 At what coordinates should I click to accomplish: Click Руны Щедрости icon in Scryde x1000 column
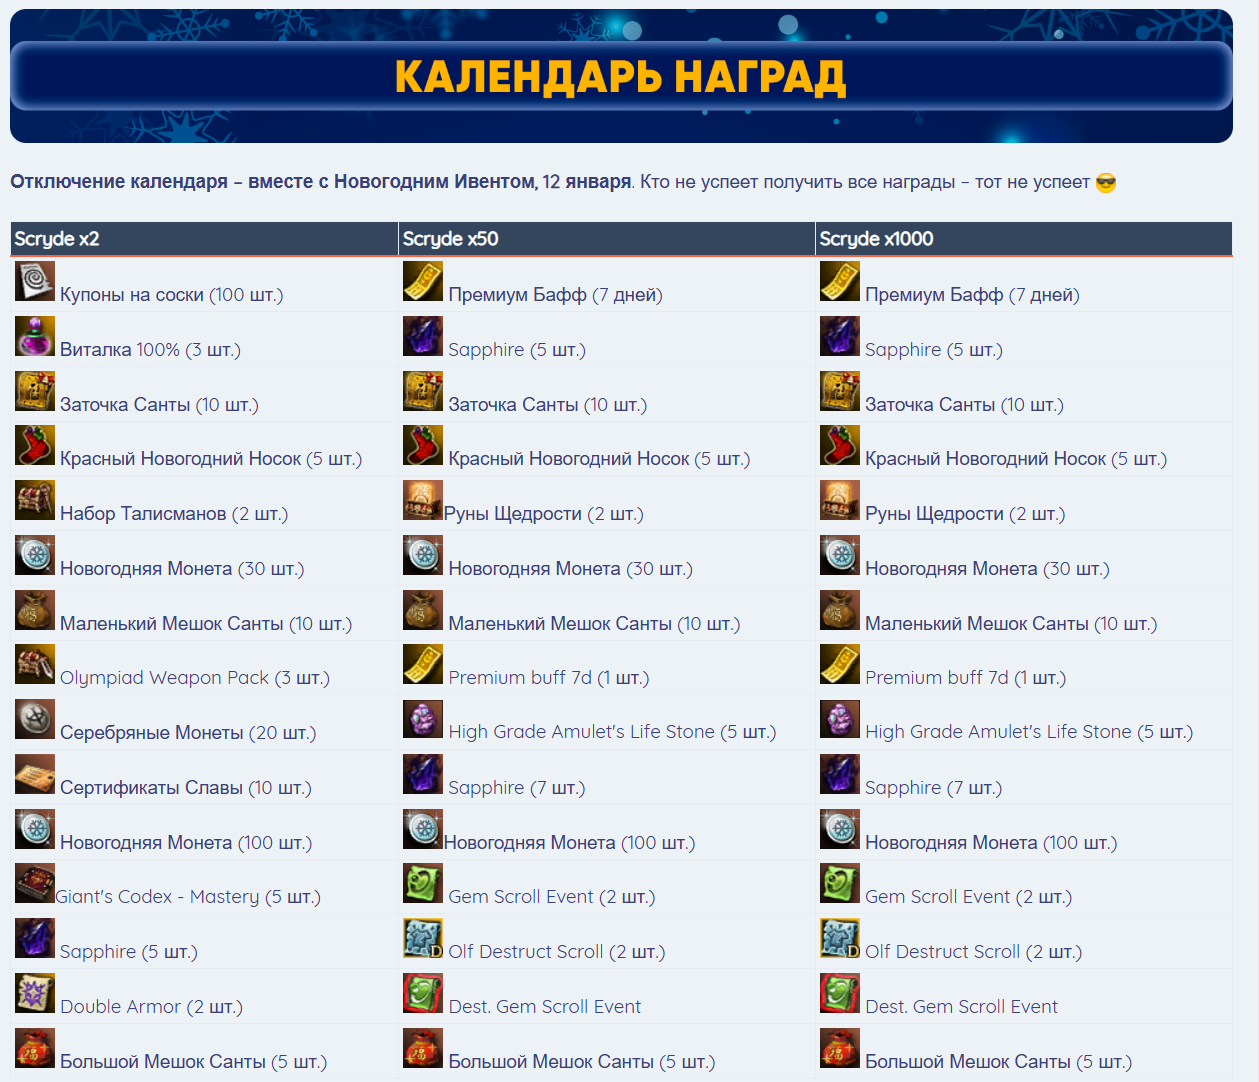[839, 500]
